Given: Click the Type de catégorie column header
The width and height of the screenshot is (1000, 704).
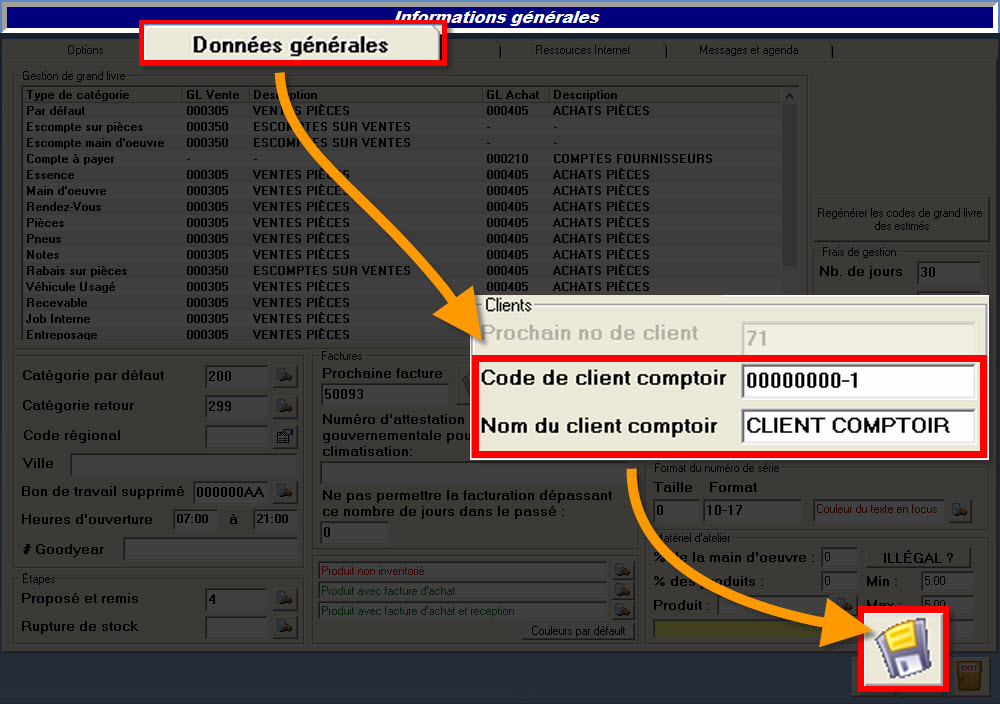Looking at the screenshot, I should [103, 95].
